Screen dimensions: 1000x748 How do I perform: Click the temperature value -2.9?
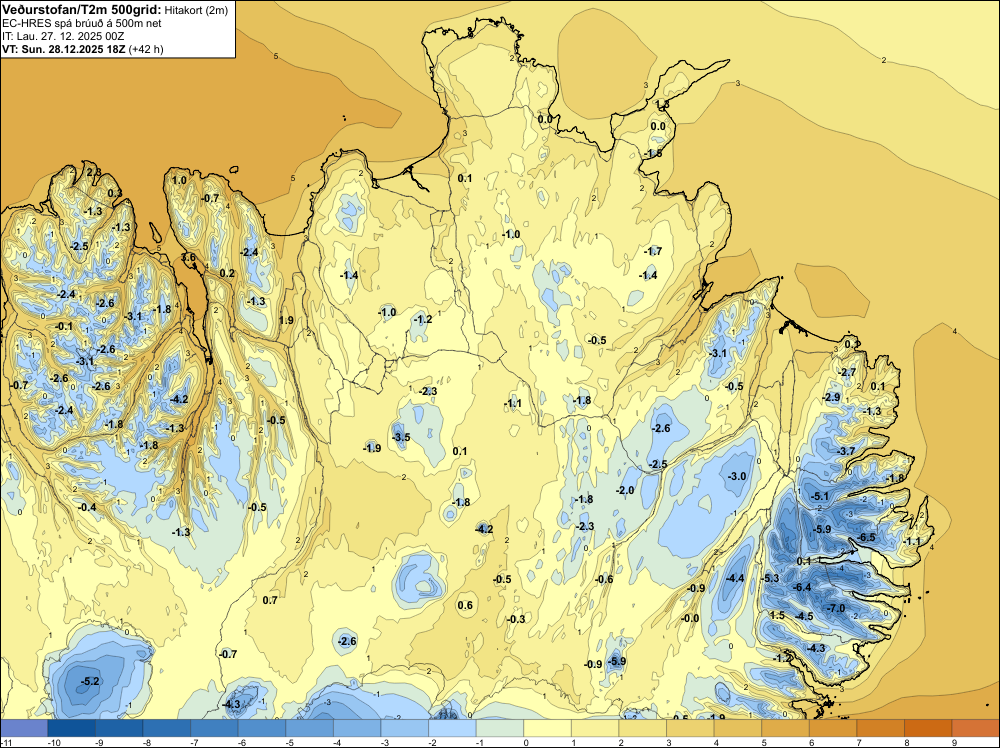coord(832,397)
